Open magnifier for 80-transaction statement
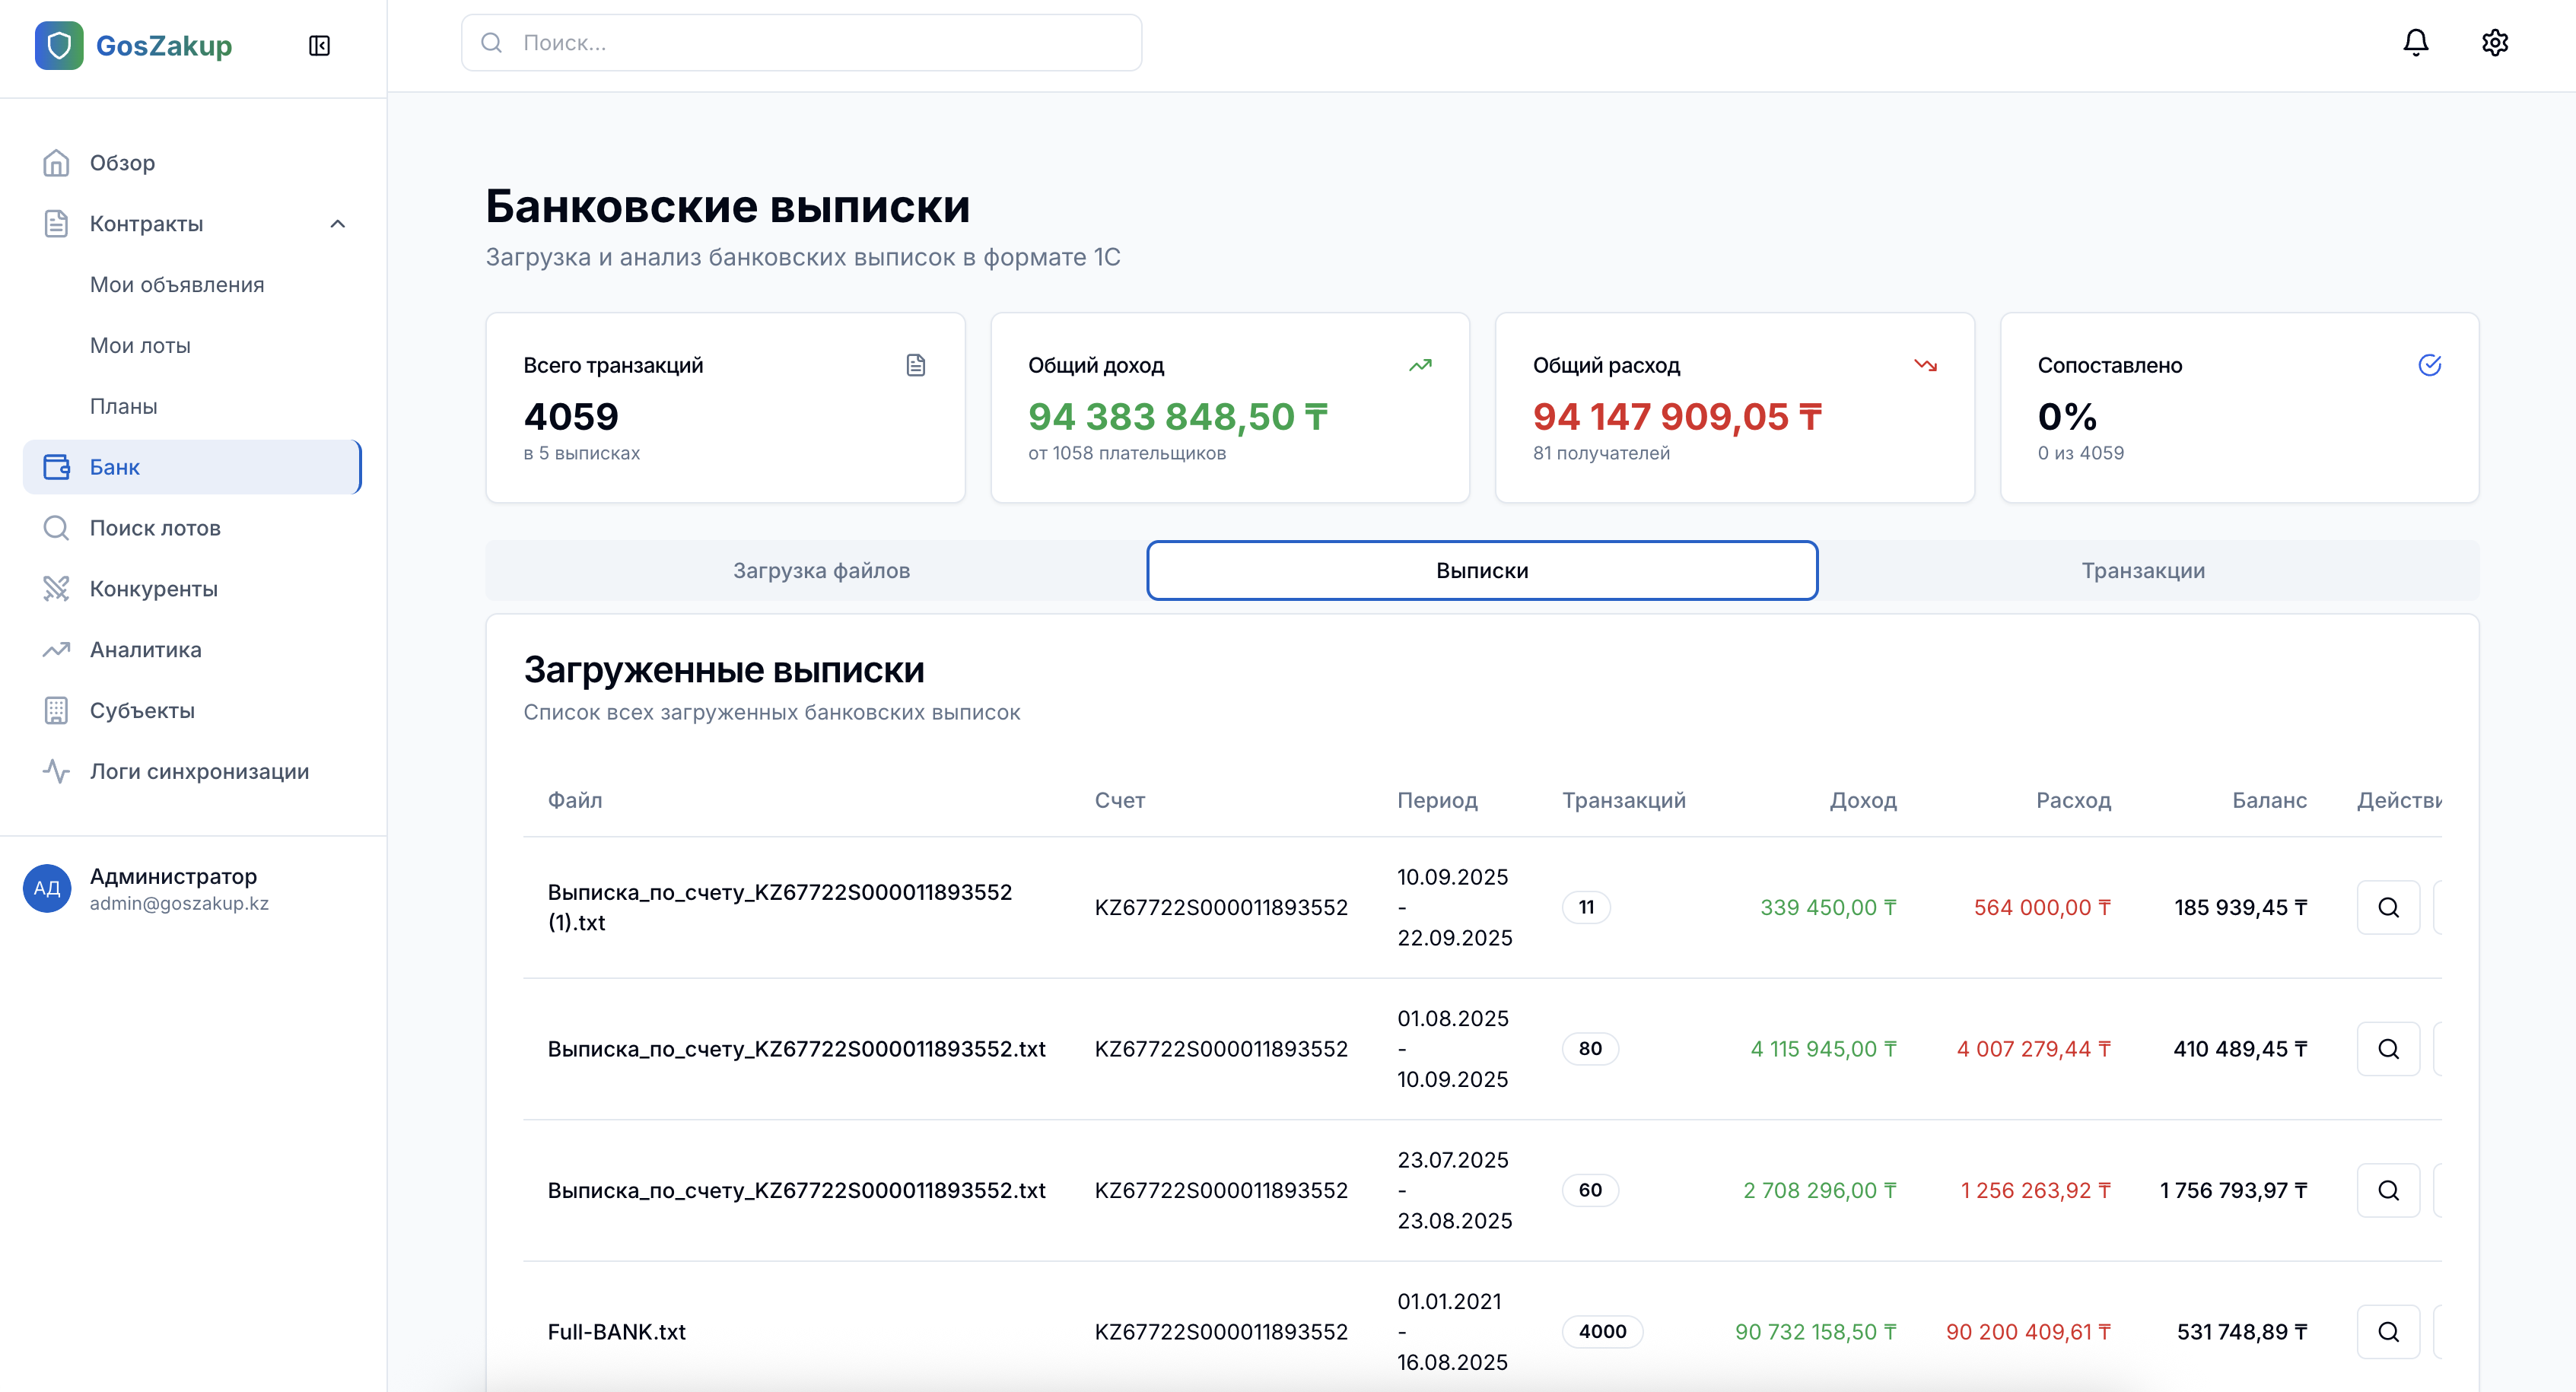The image size is (2576, 1392). (2387, 1048)
